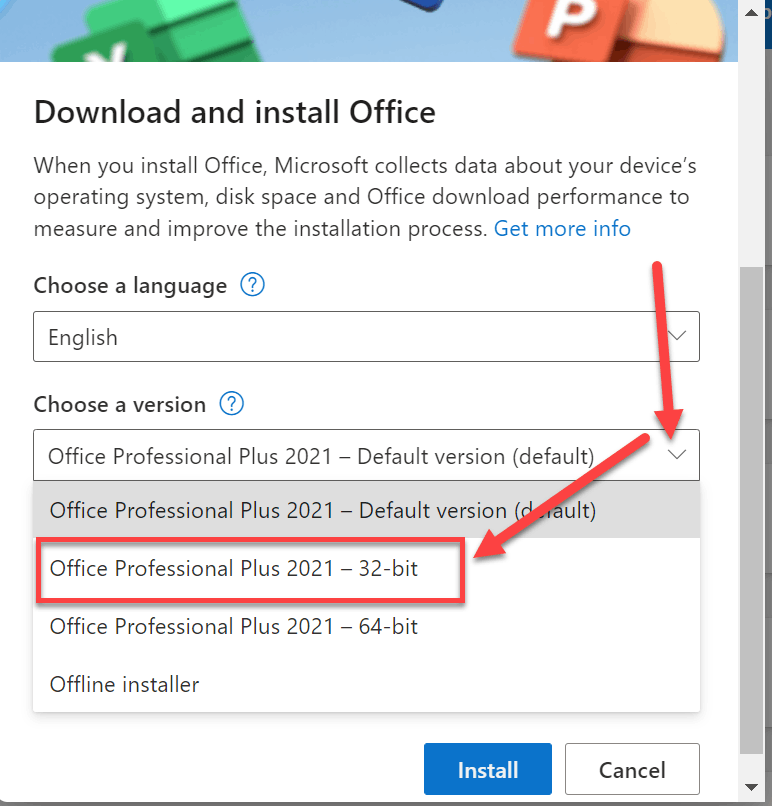Select Office Professional Plus 2021 Default version option
772x806 pixels.
pyautogui.click(x=366, y=510)
